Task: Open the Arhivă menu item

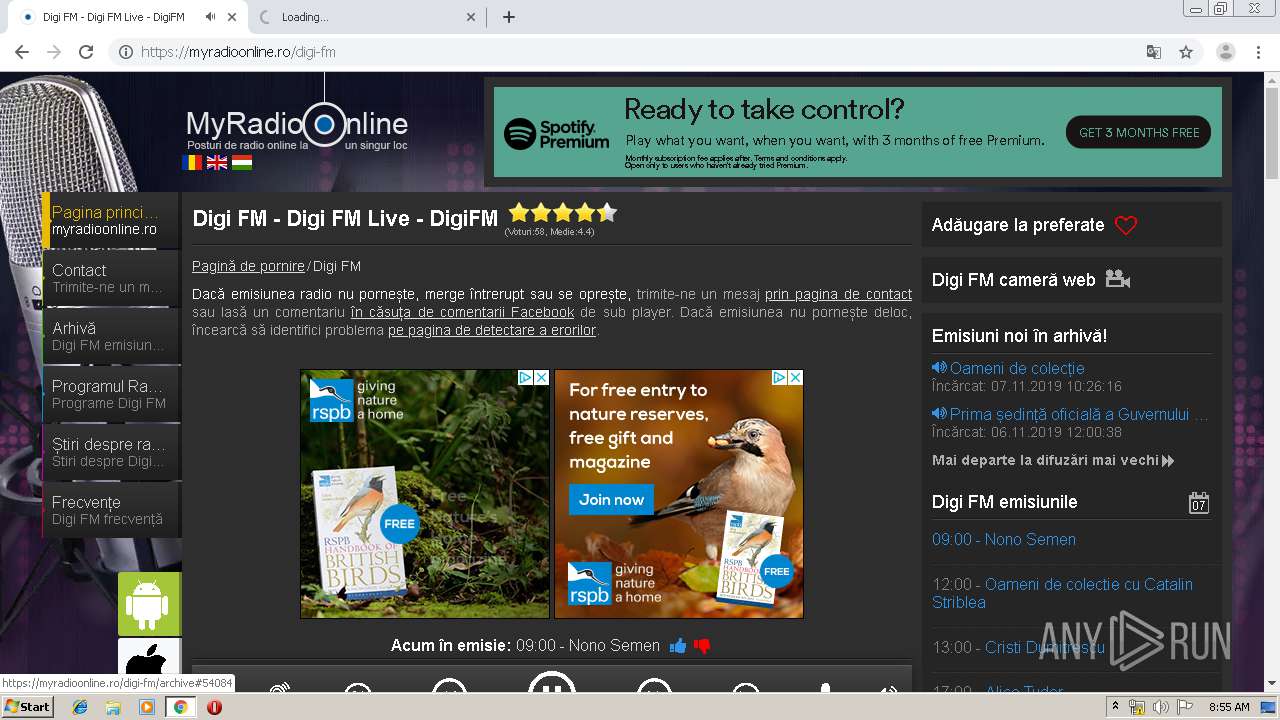Action: (x=111, y=336)
